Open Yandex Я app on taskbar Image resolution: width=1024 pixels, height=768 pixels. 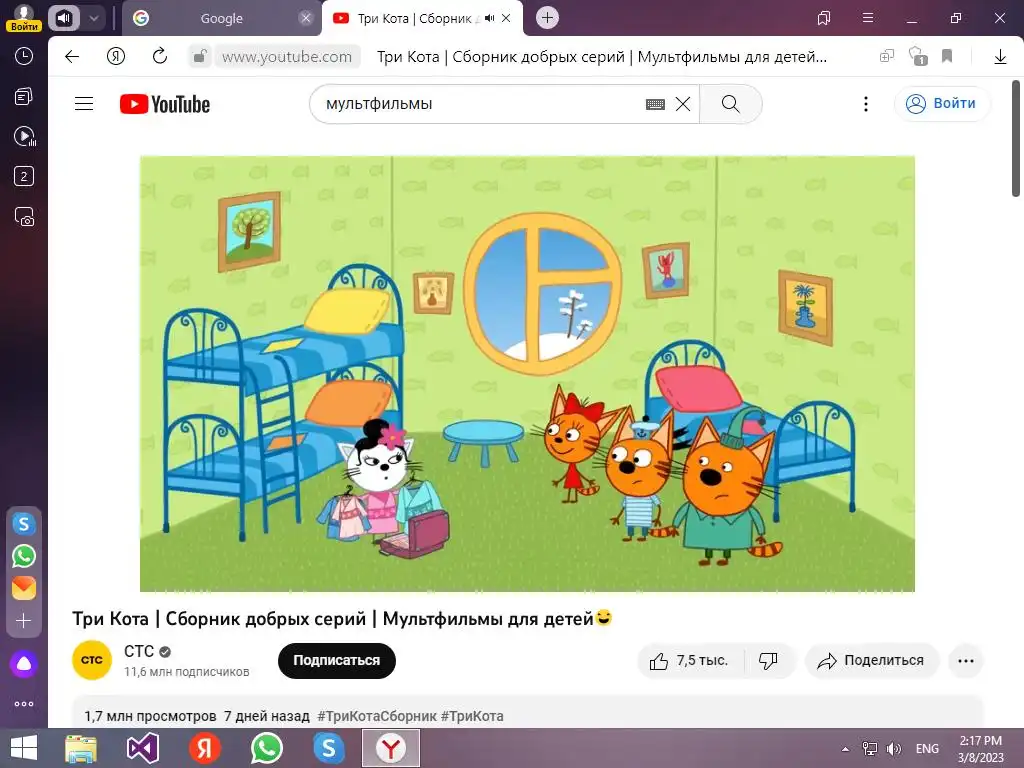point(204,748)
